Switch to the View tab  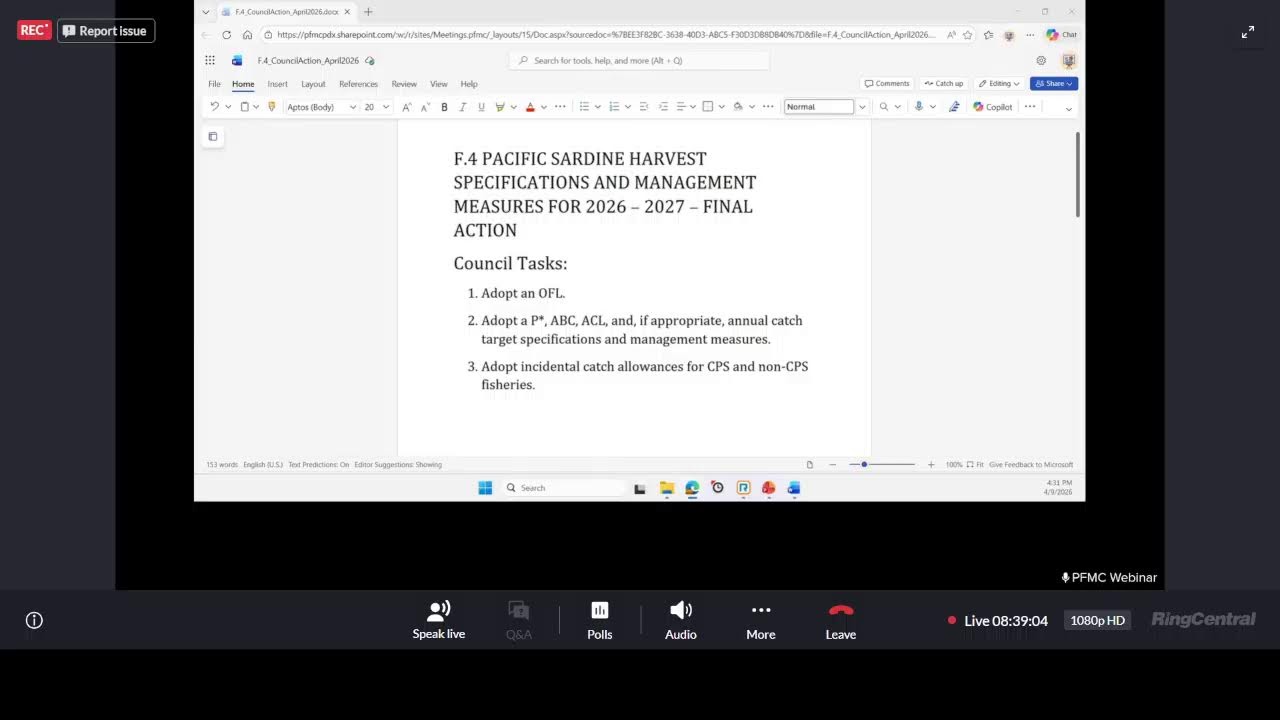[439, 84]
